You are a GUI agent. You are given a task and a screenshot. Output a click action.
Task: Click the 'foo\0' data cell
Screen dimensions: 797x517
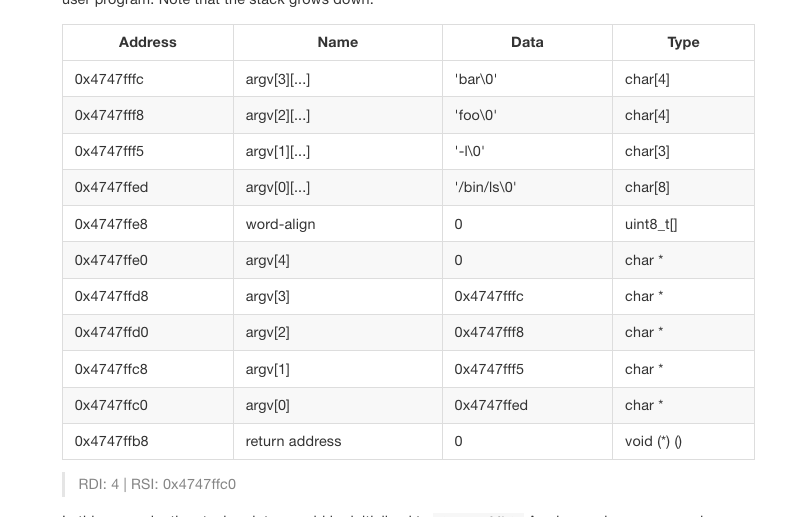475,115
